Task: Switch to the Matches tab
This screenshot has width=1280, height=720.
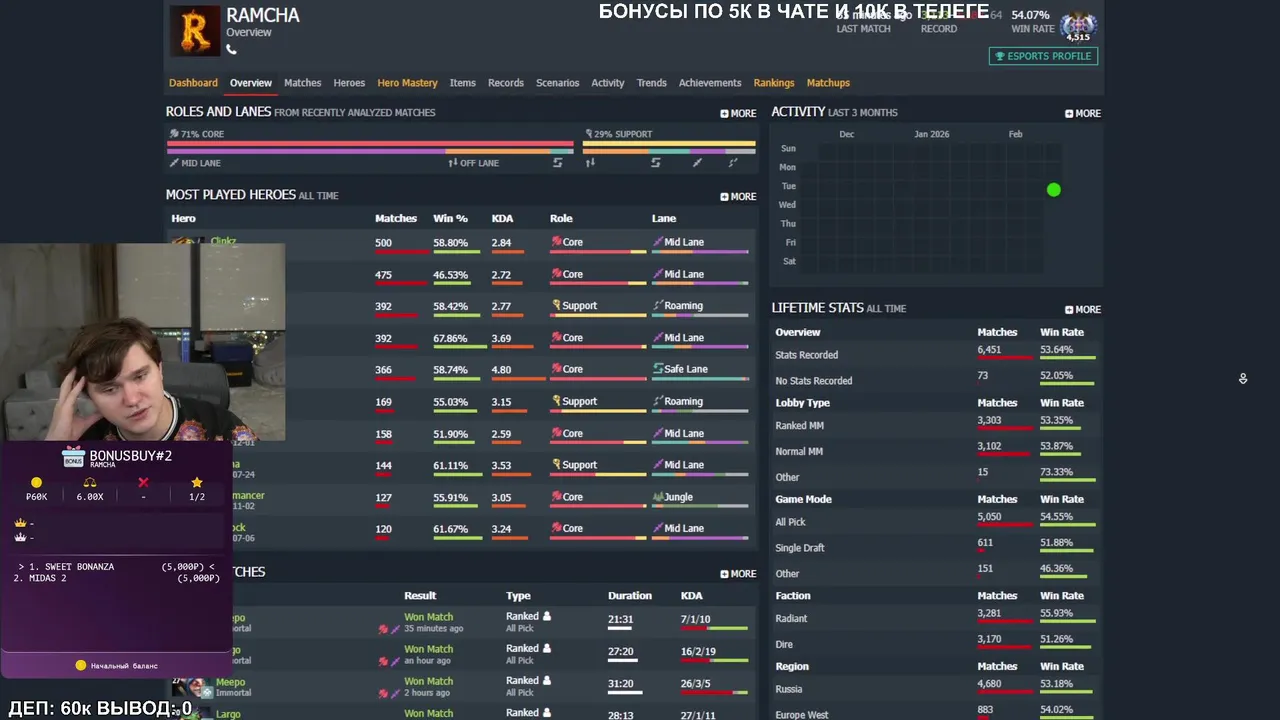Action: [303, 83]
